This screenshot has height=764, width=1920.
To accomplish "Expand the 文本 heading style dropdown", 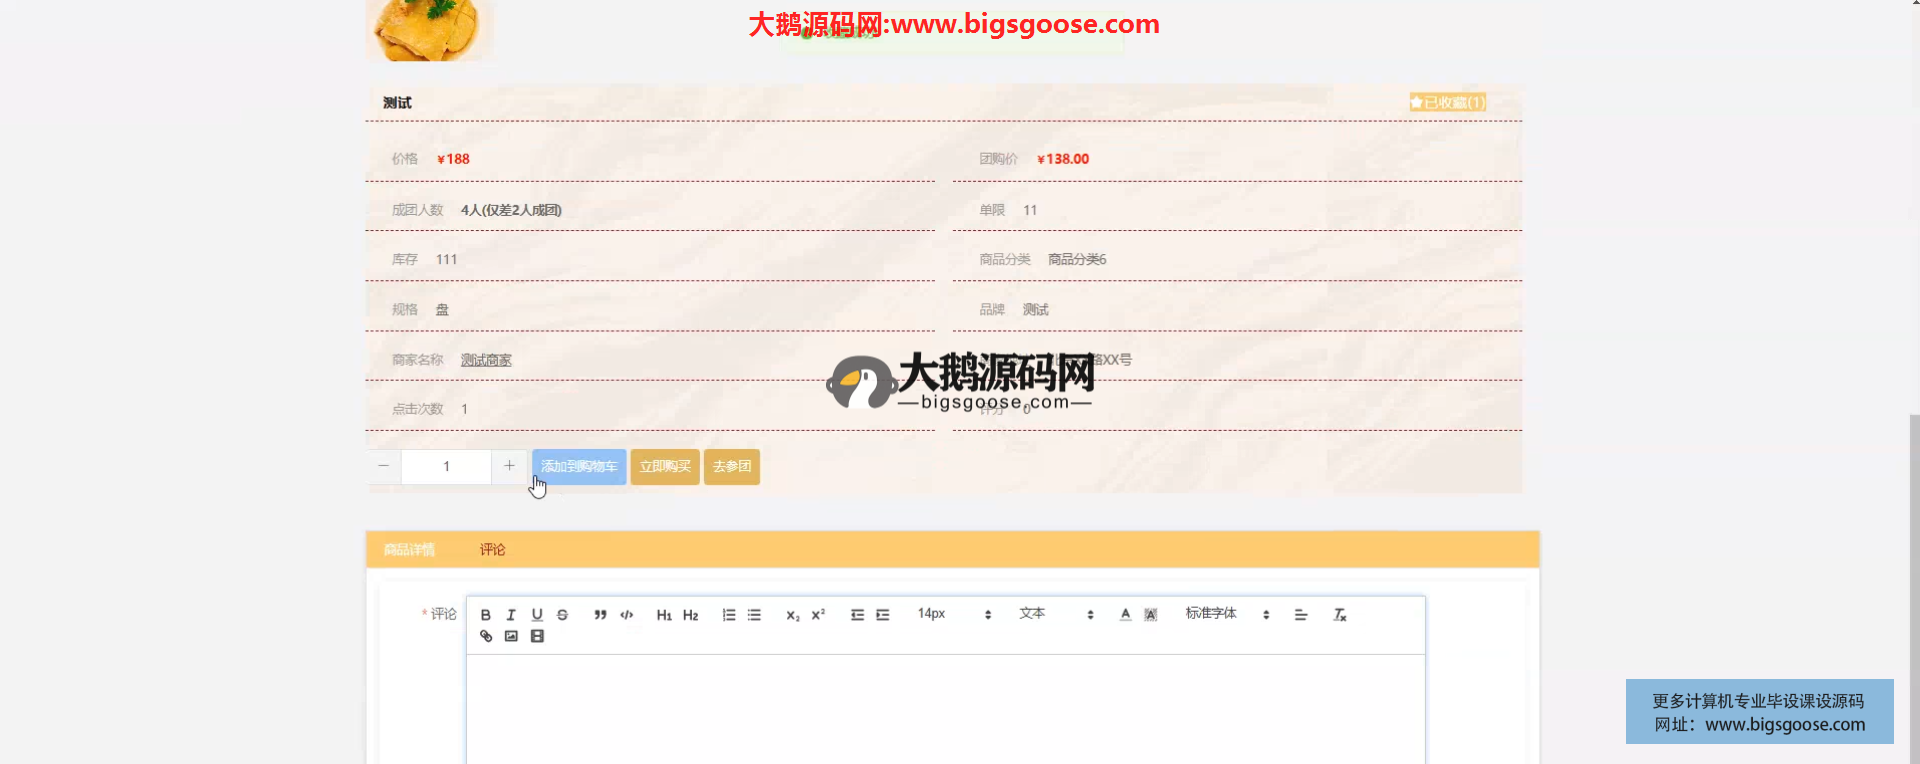I will [1056, 614].
